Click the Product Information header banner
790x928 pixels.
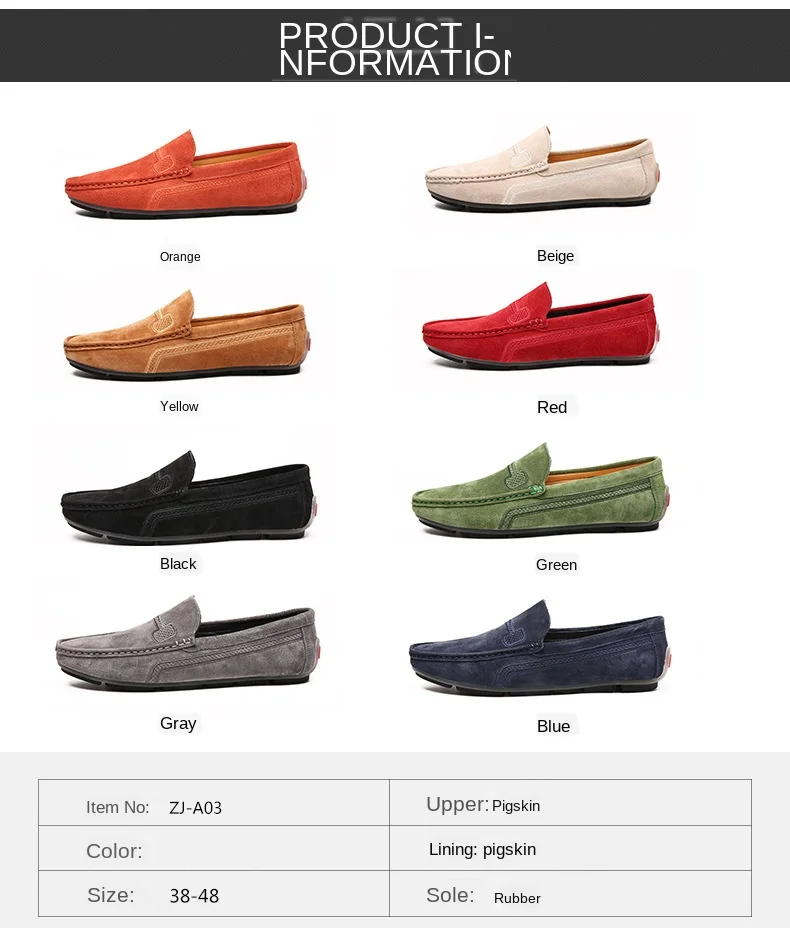pyautogui.click(x=395, y=46)
